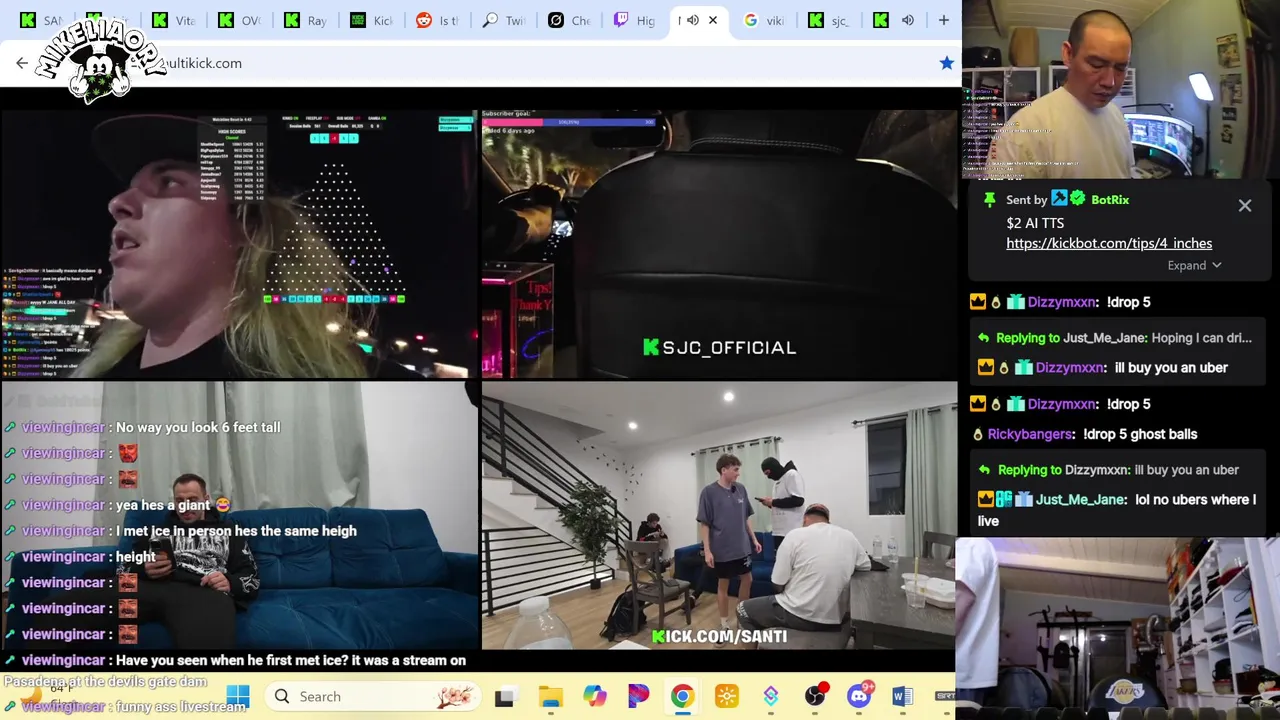This screenshot has width=1280, height=720.
Task: Go back using the browser back arrow
Action: point(22,63)
